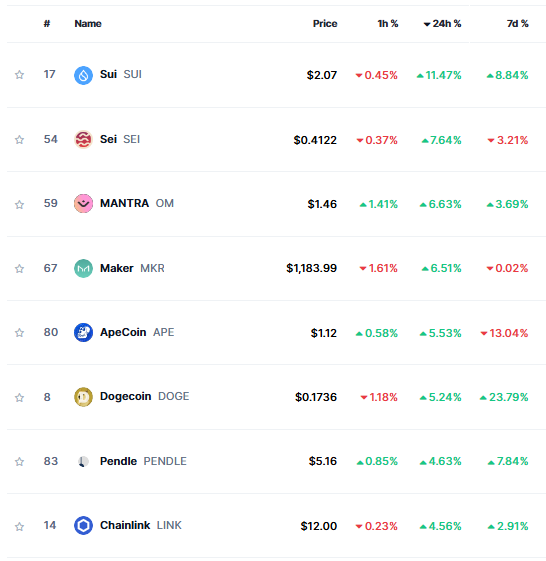The height and width of the screenshot is (561, 546).
Task: Sort by the 1h % column header
Action: coord(388,24)
